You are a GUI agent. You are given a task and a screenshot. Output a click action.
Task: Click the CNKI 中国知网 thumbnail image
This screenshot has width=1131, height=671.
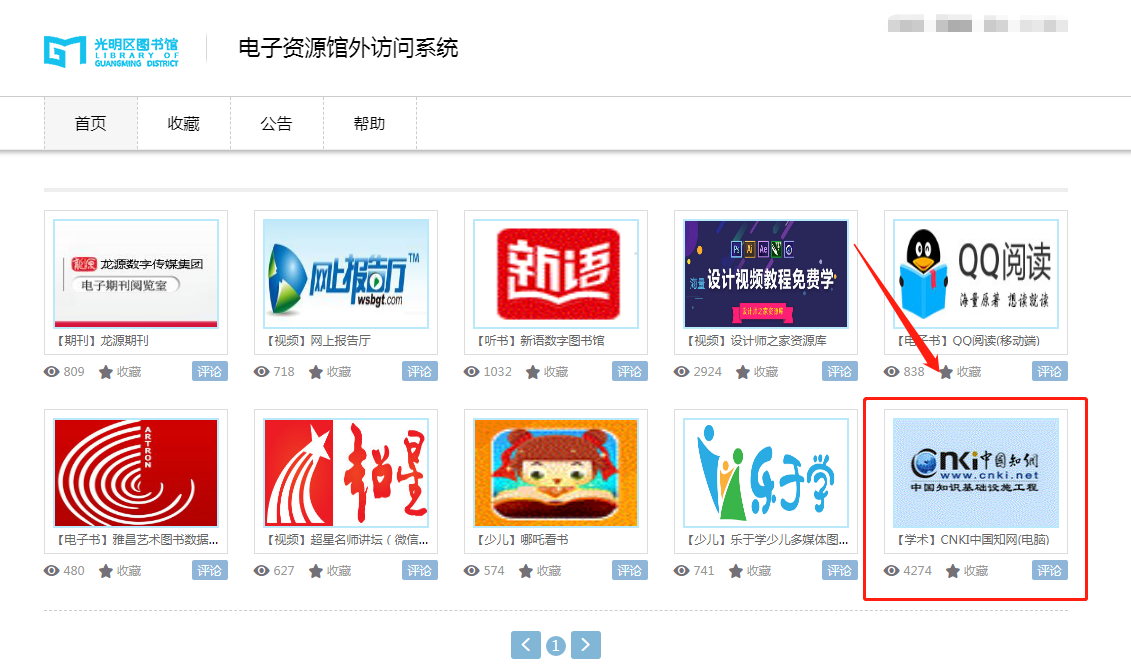pos(976,473)
